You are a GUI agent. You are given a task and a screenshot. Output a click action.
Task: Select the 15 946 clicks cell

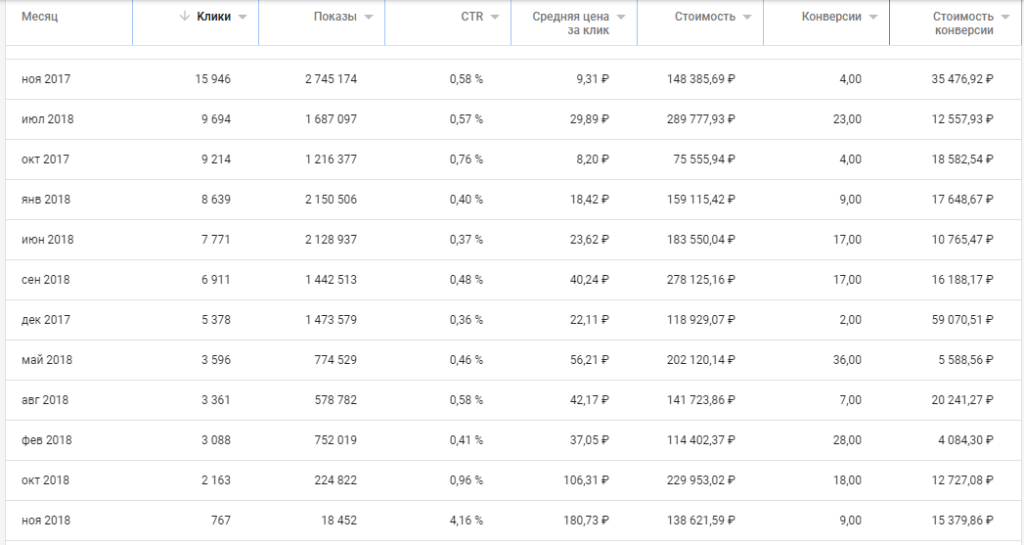(212, 79)
